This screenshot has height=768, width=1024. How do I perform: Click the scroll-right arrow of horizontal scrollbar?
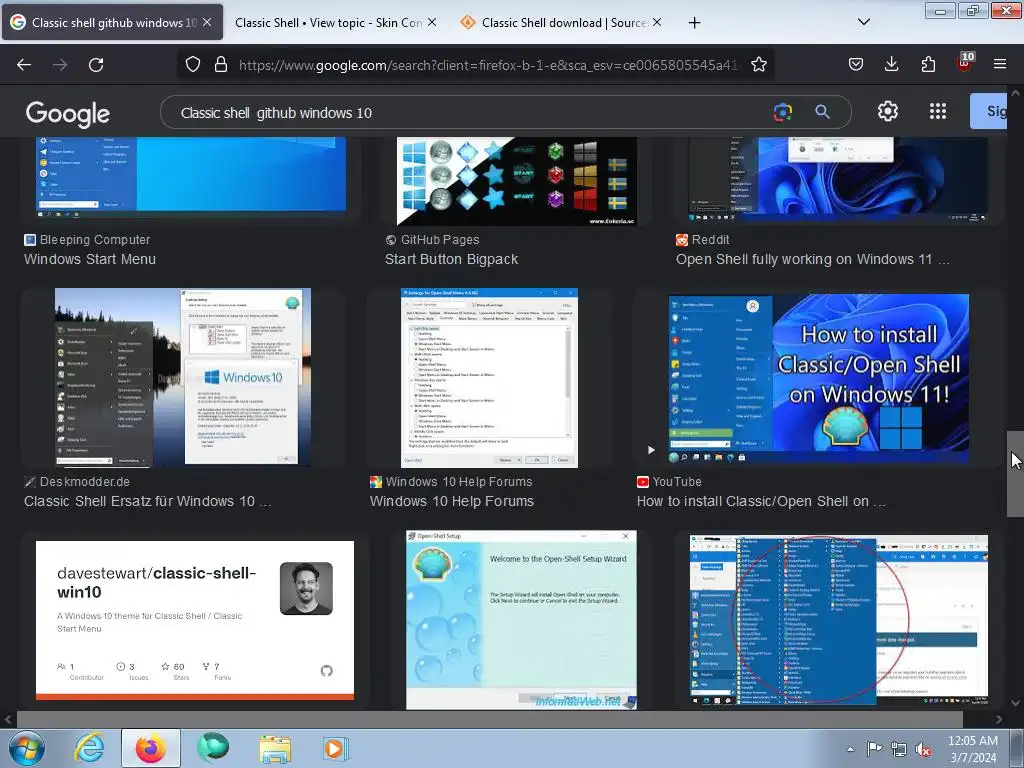(999, 719)
